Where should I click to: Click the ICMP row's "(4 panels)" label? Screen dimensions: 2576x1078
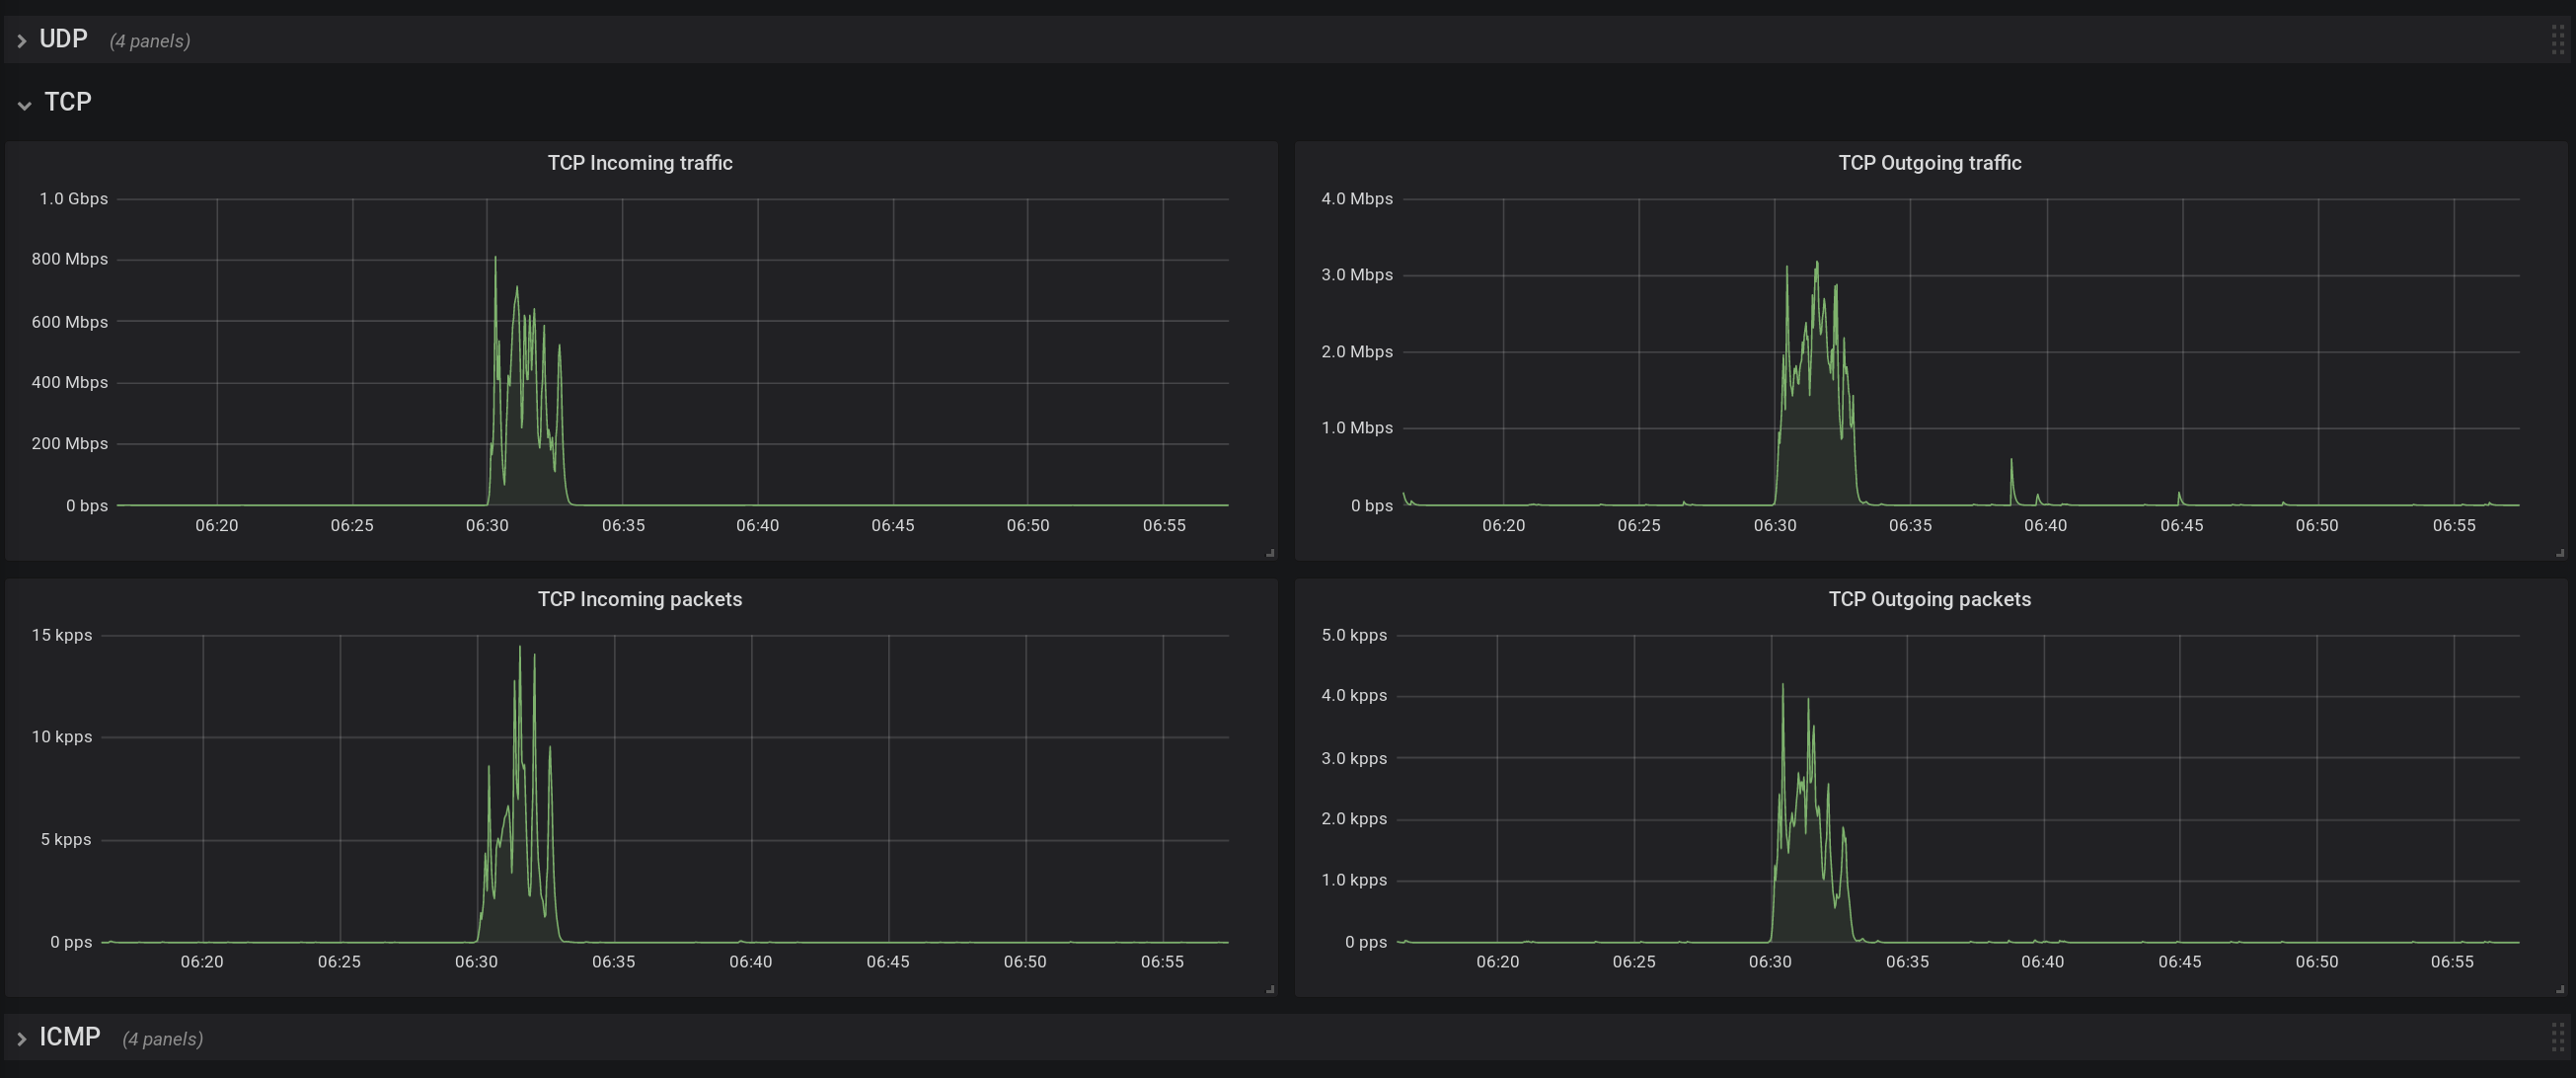pyautogui.click(x=163, y=1039)
